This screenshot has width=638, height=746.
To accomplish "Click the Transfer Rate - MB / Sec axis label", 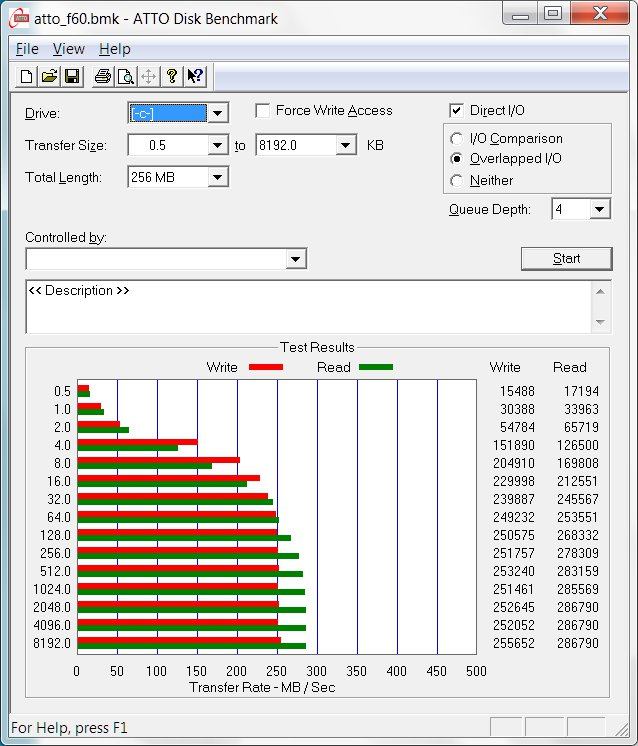I will point(262,687).
